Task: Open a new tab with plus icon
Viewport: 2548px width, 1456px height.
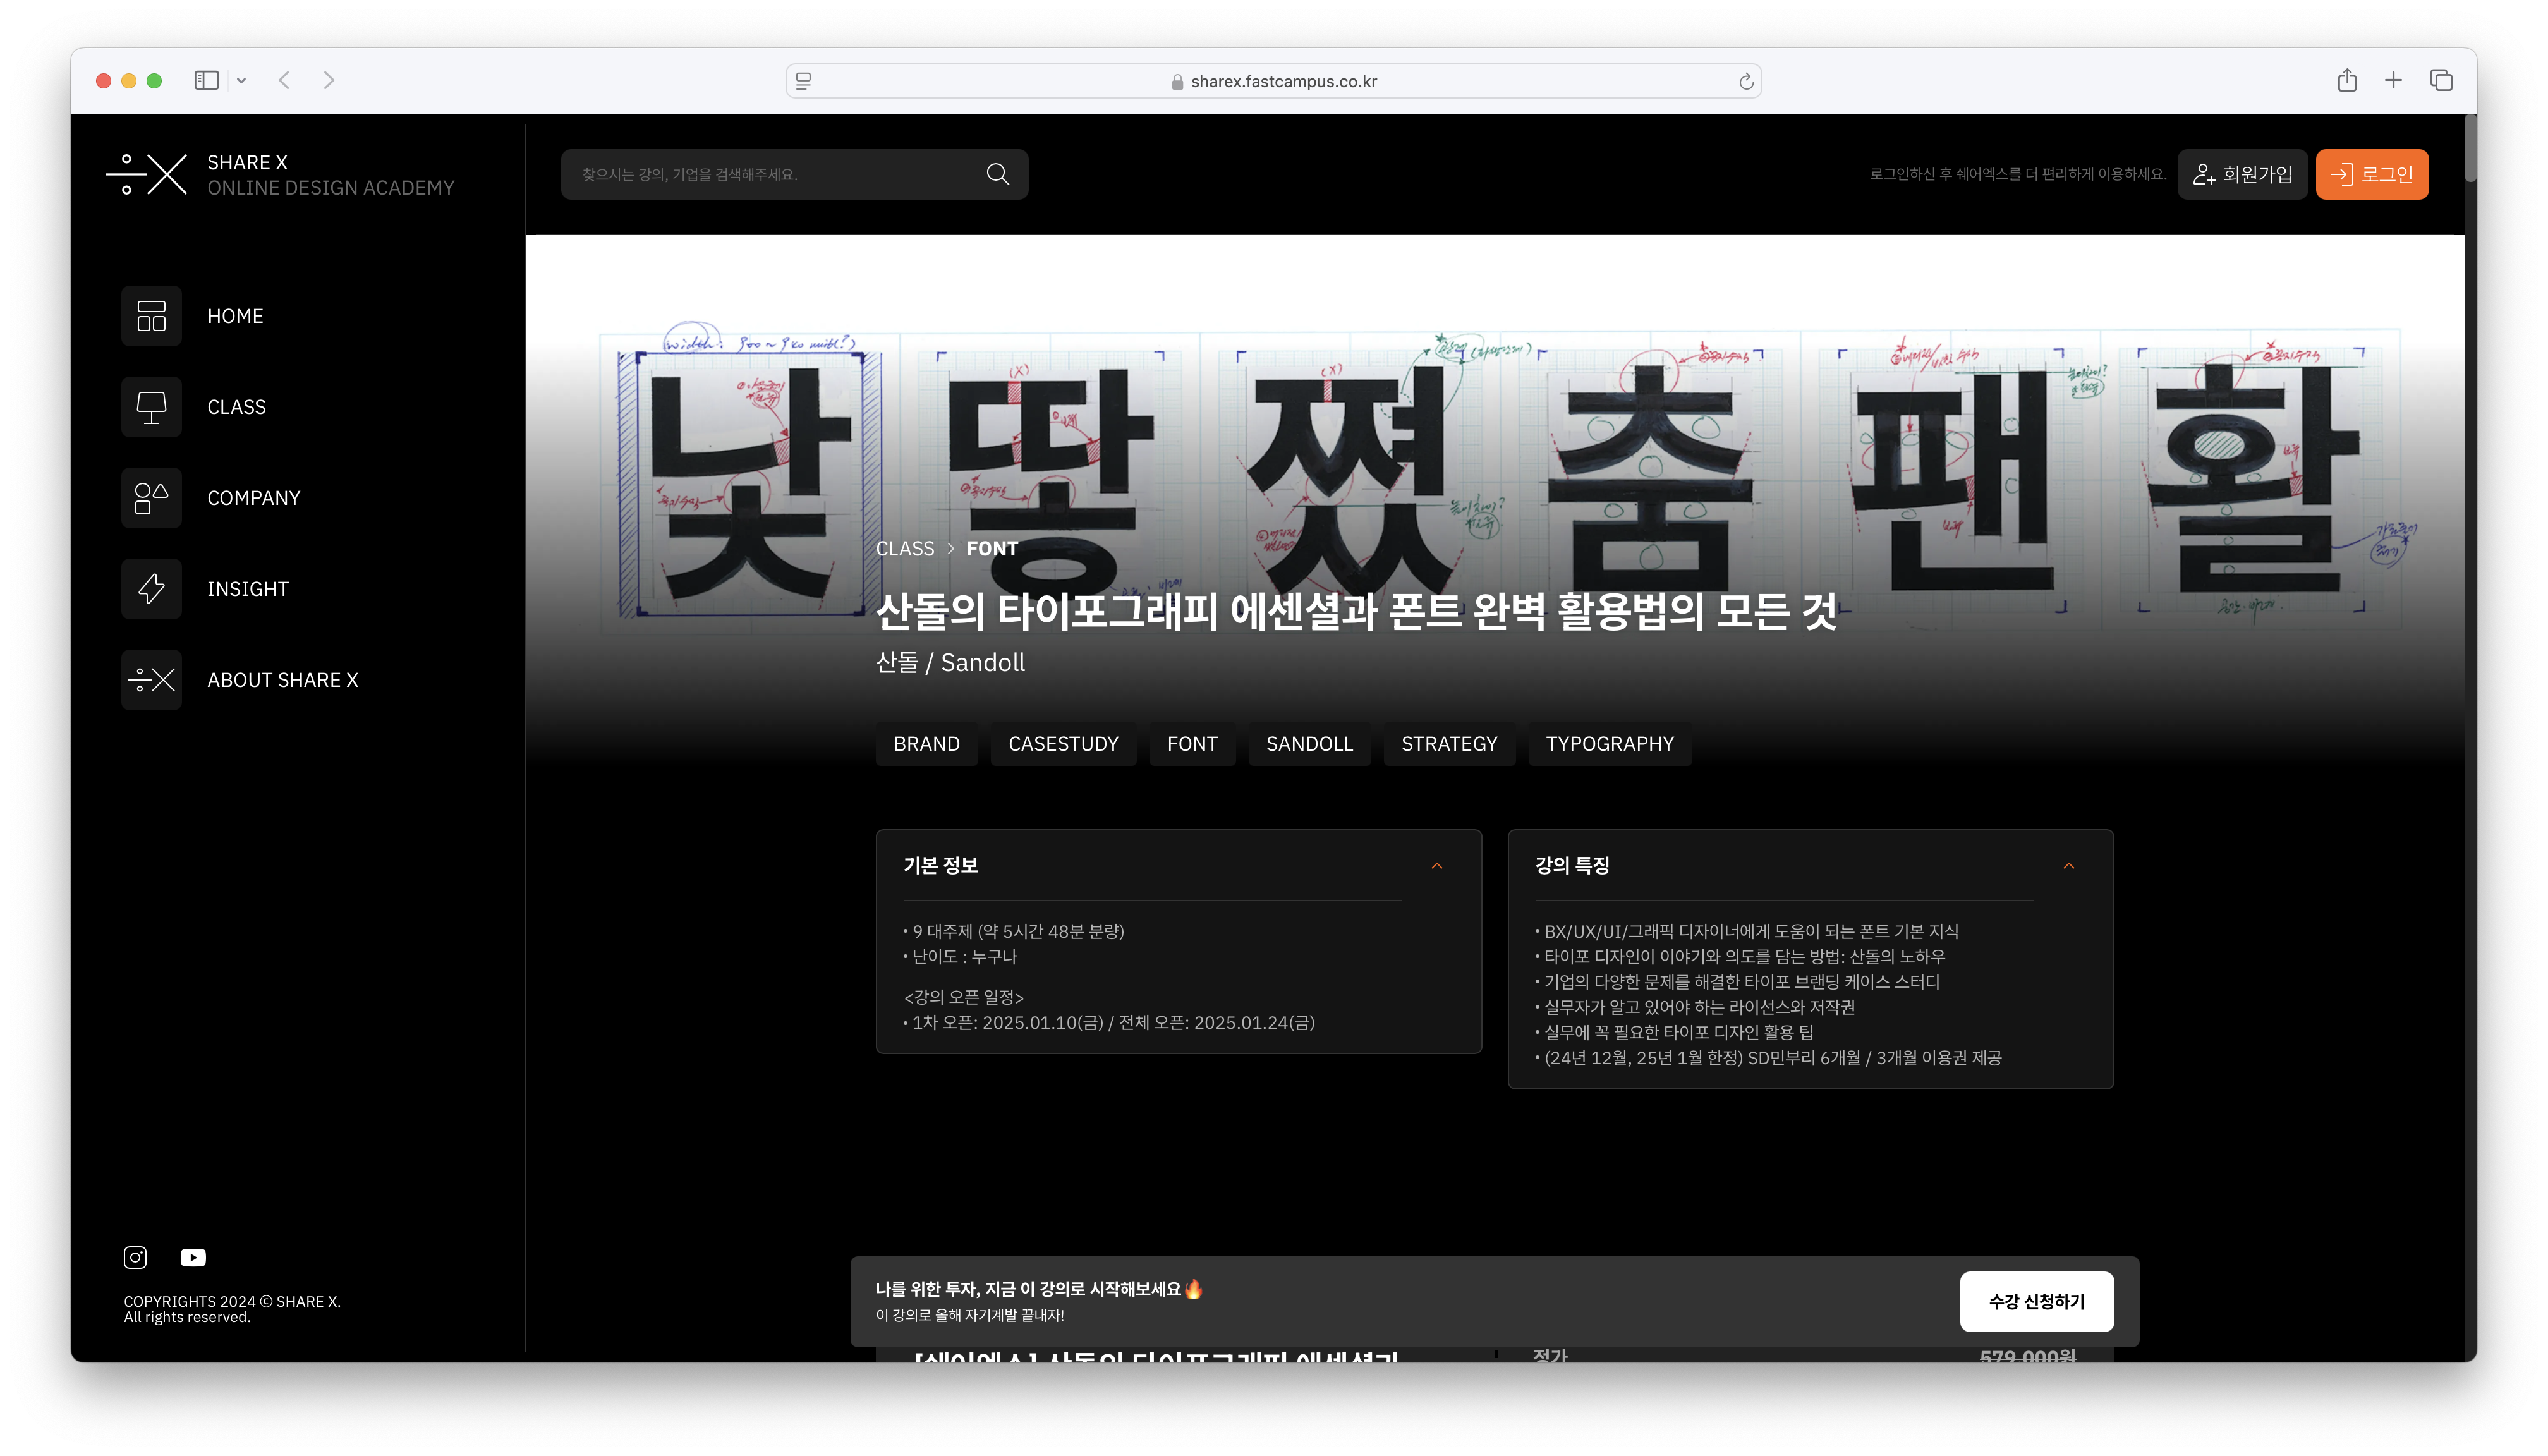Action: pyautogui.click(x=2393, y=80)
